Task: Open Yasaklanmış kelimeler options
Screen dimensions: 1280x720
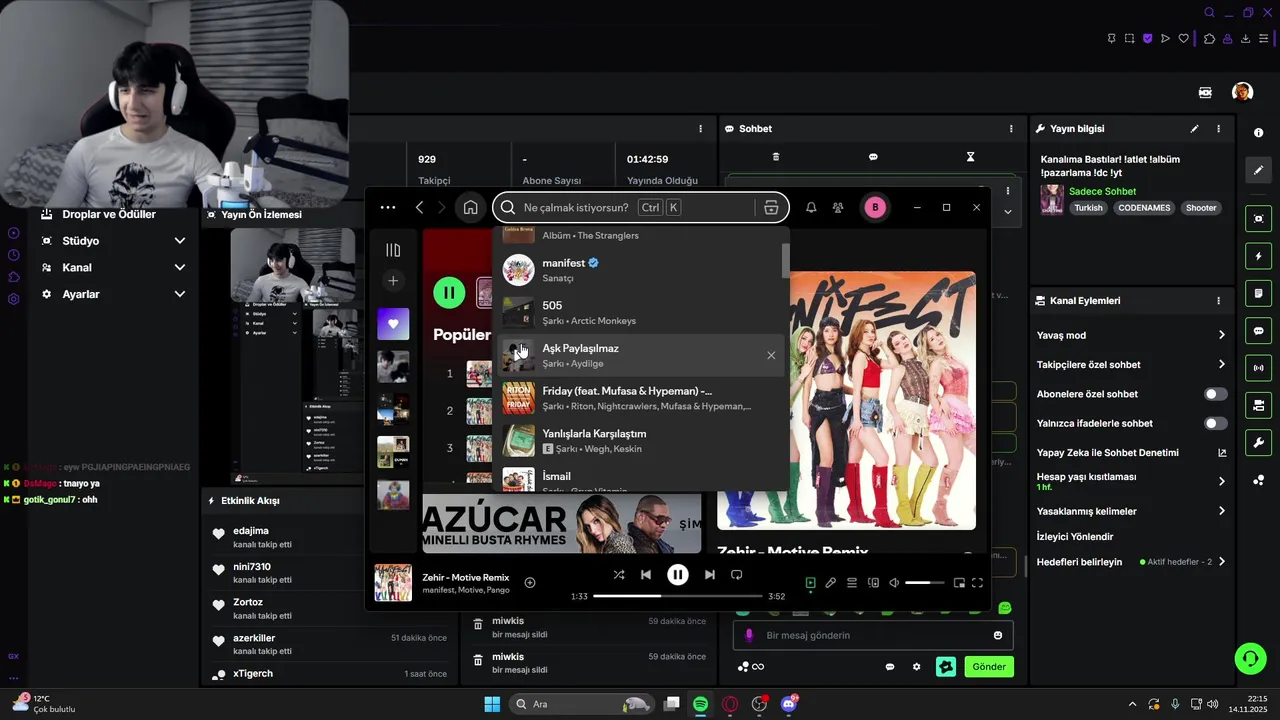Action: (x=1131, y=511)
